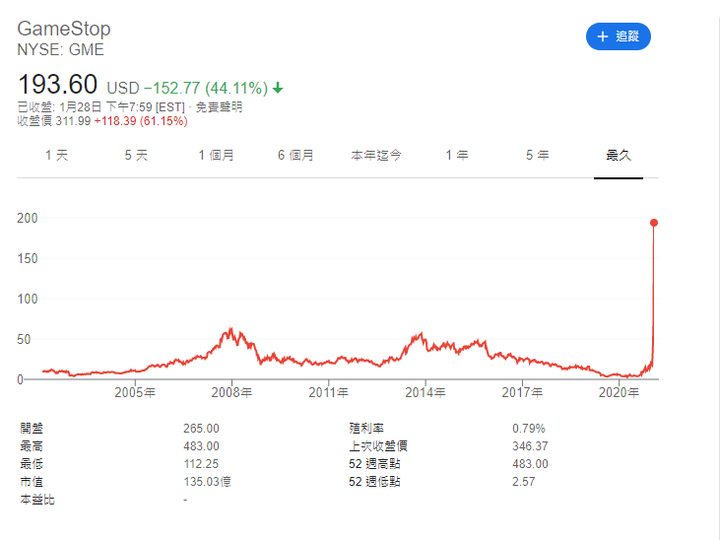Click the 最低 value 112.25
The image size is (720, 540).
click(201, 464)
